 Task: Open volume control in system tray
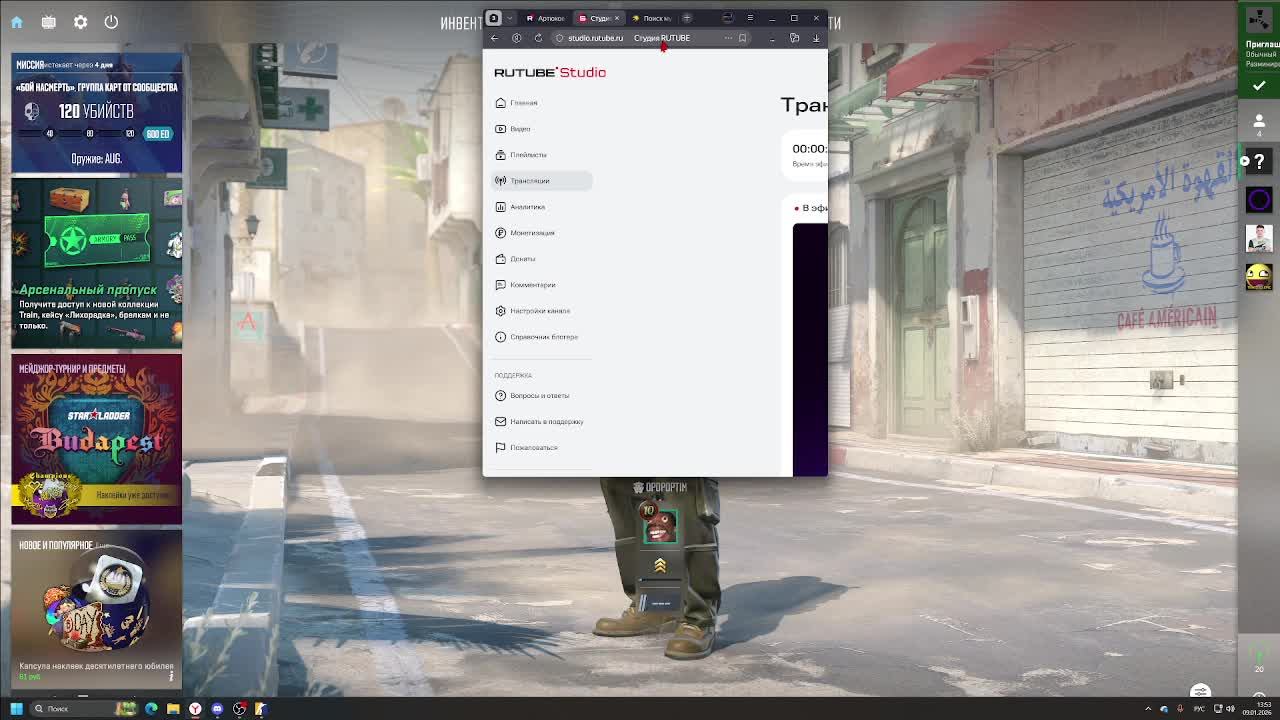1230,709
